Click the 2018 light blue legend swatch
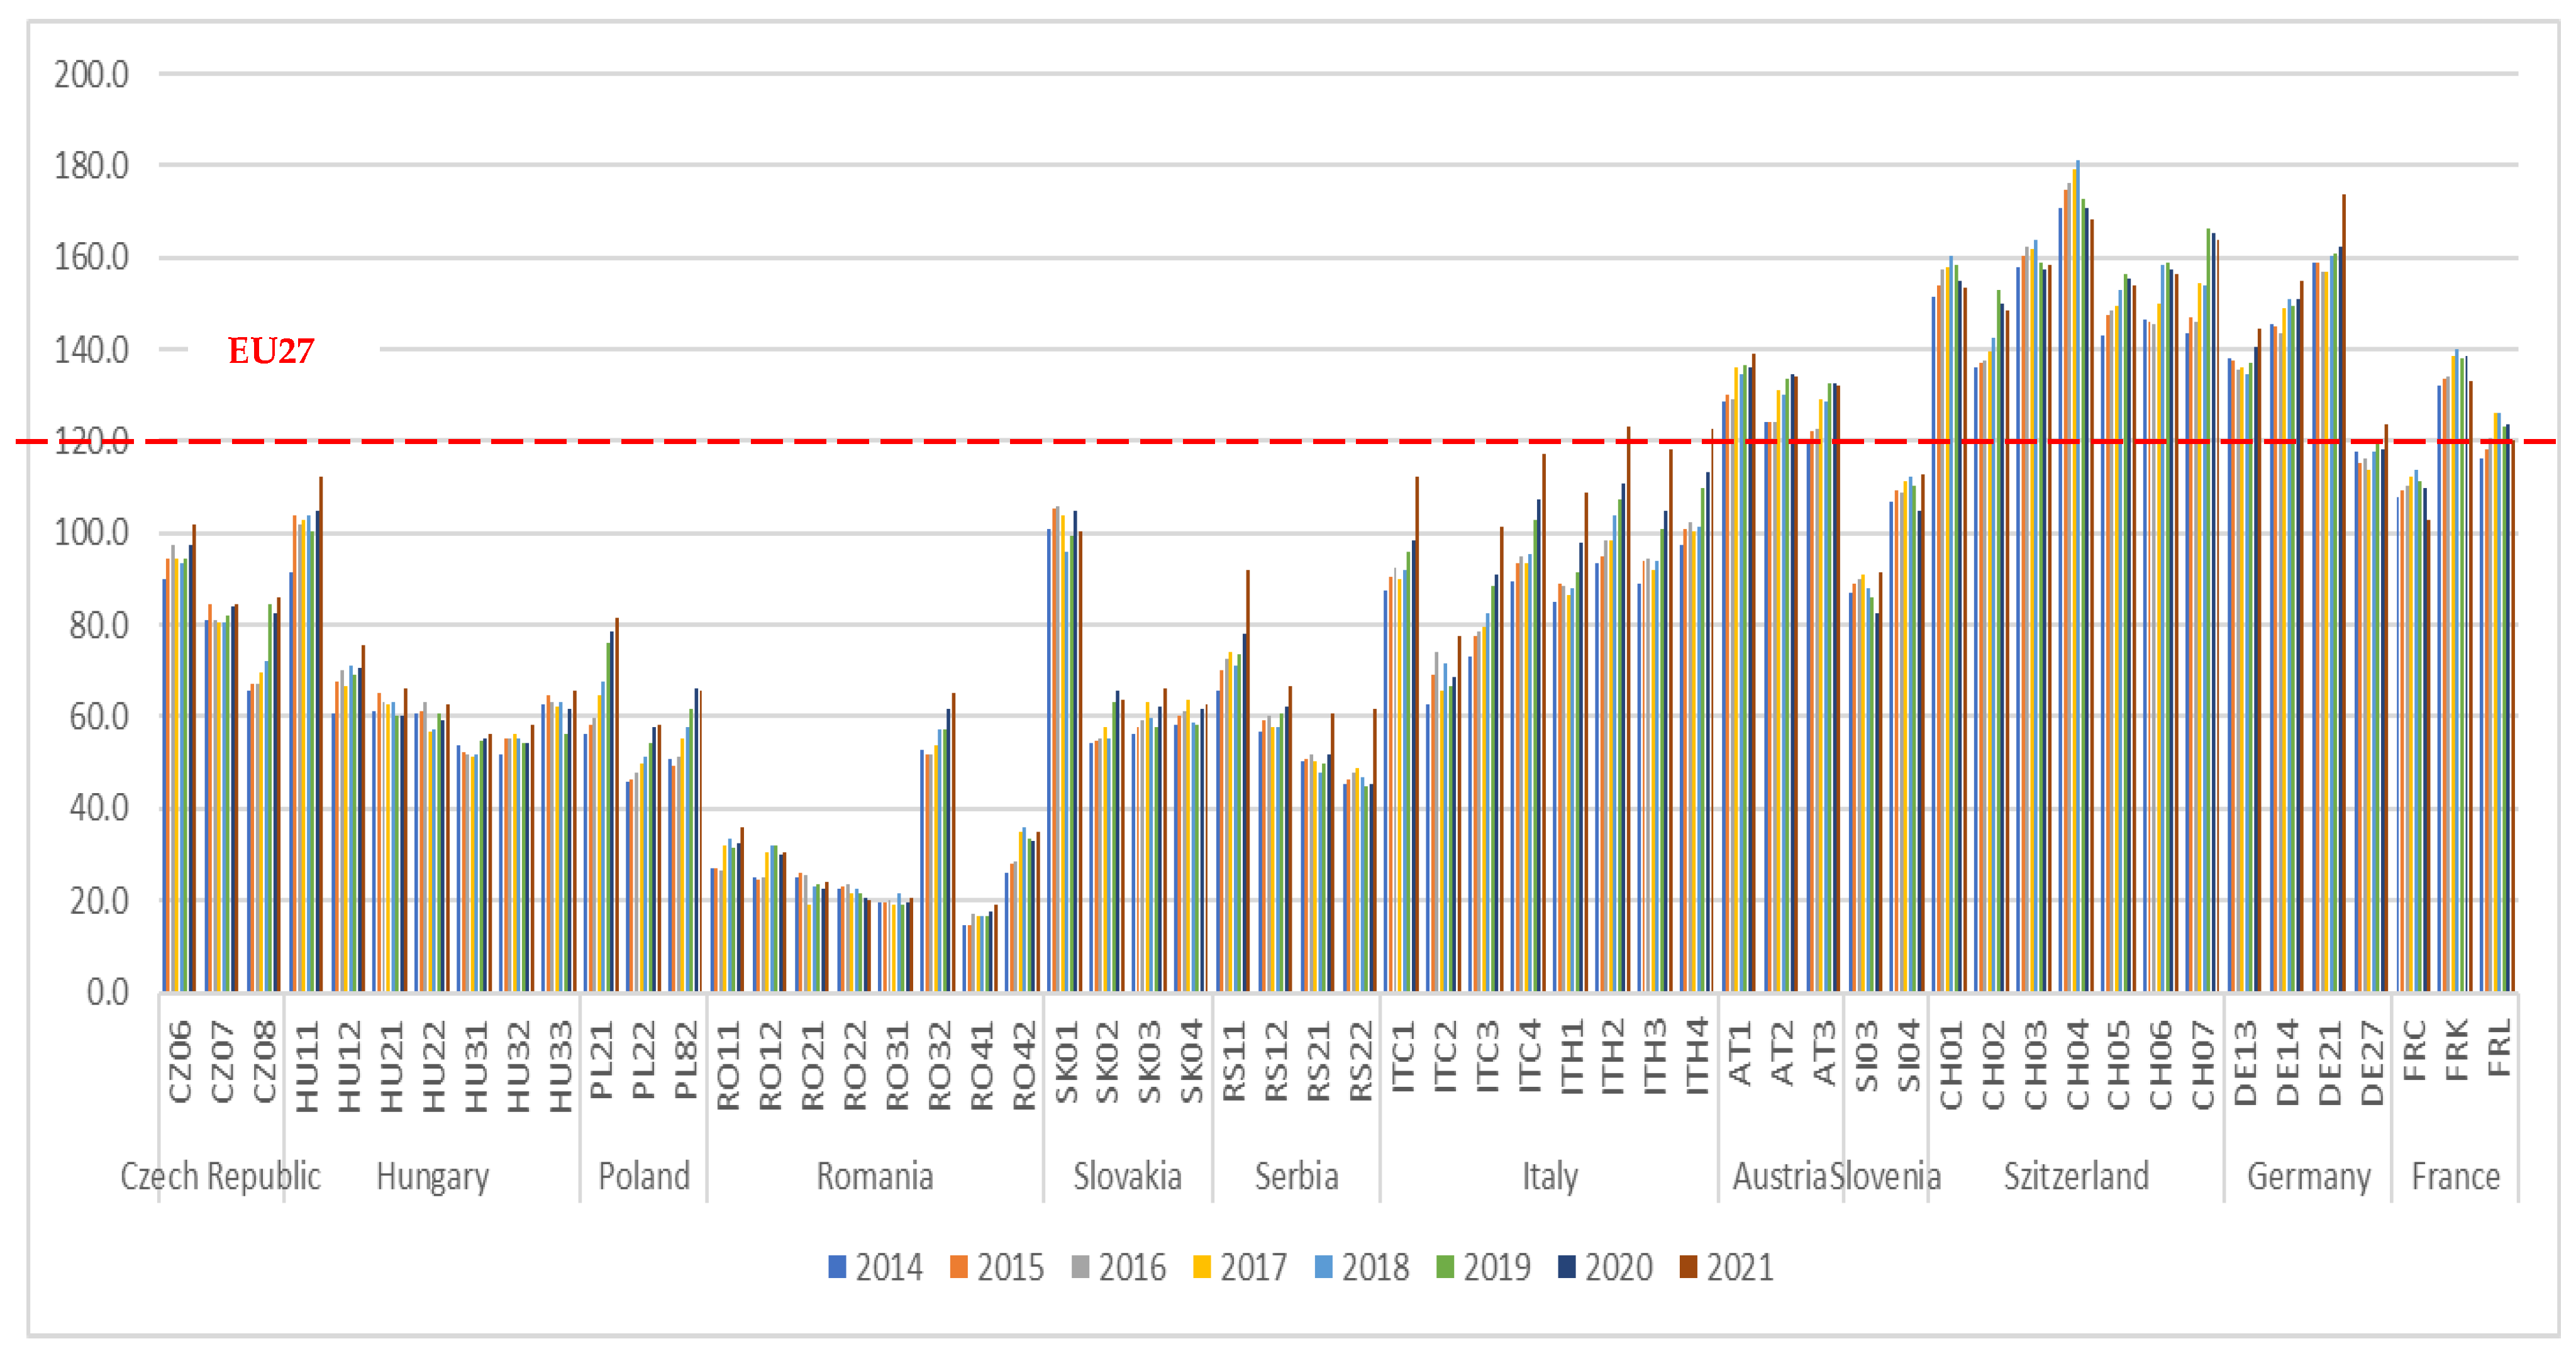 pos(1323,1267)
